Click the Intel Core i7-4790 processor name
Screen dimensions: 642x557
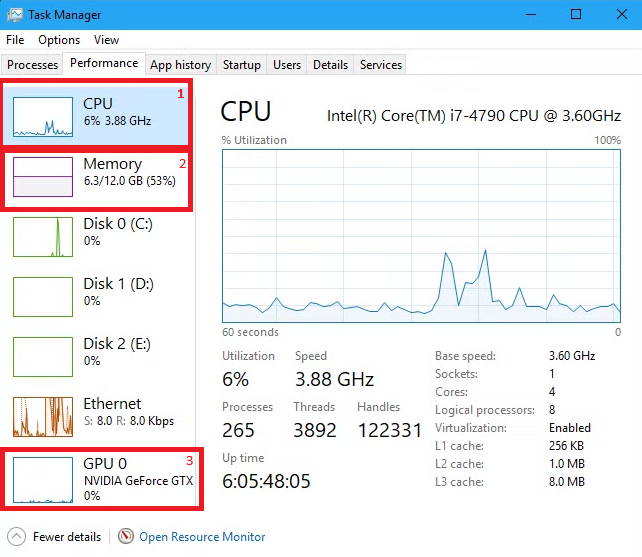(x=474, y=116)
